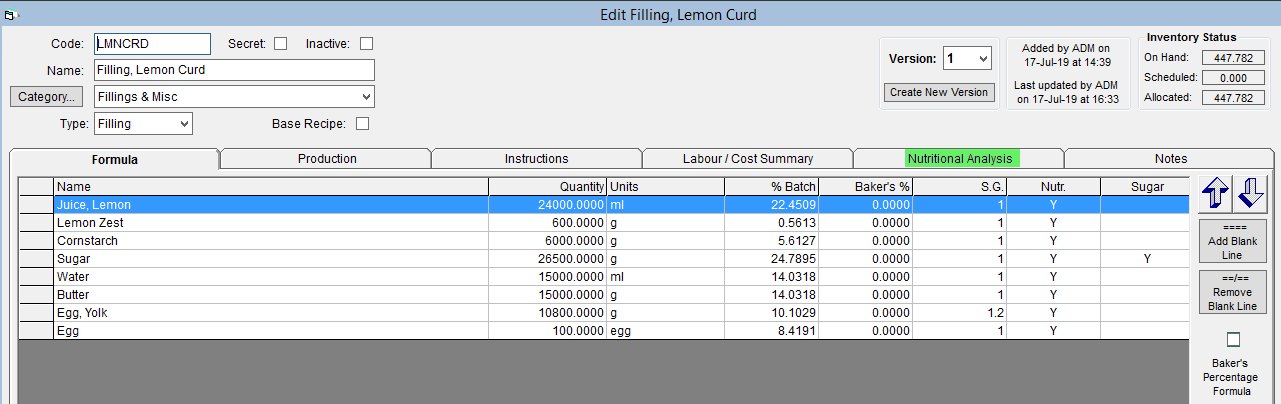Image resolution: width=1281 pixels, height=404 pixels.
Task: Enable the Inactive checkbox
Action: 366,43
